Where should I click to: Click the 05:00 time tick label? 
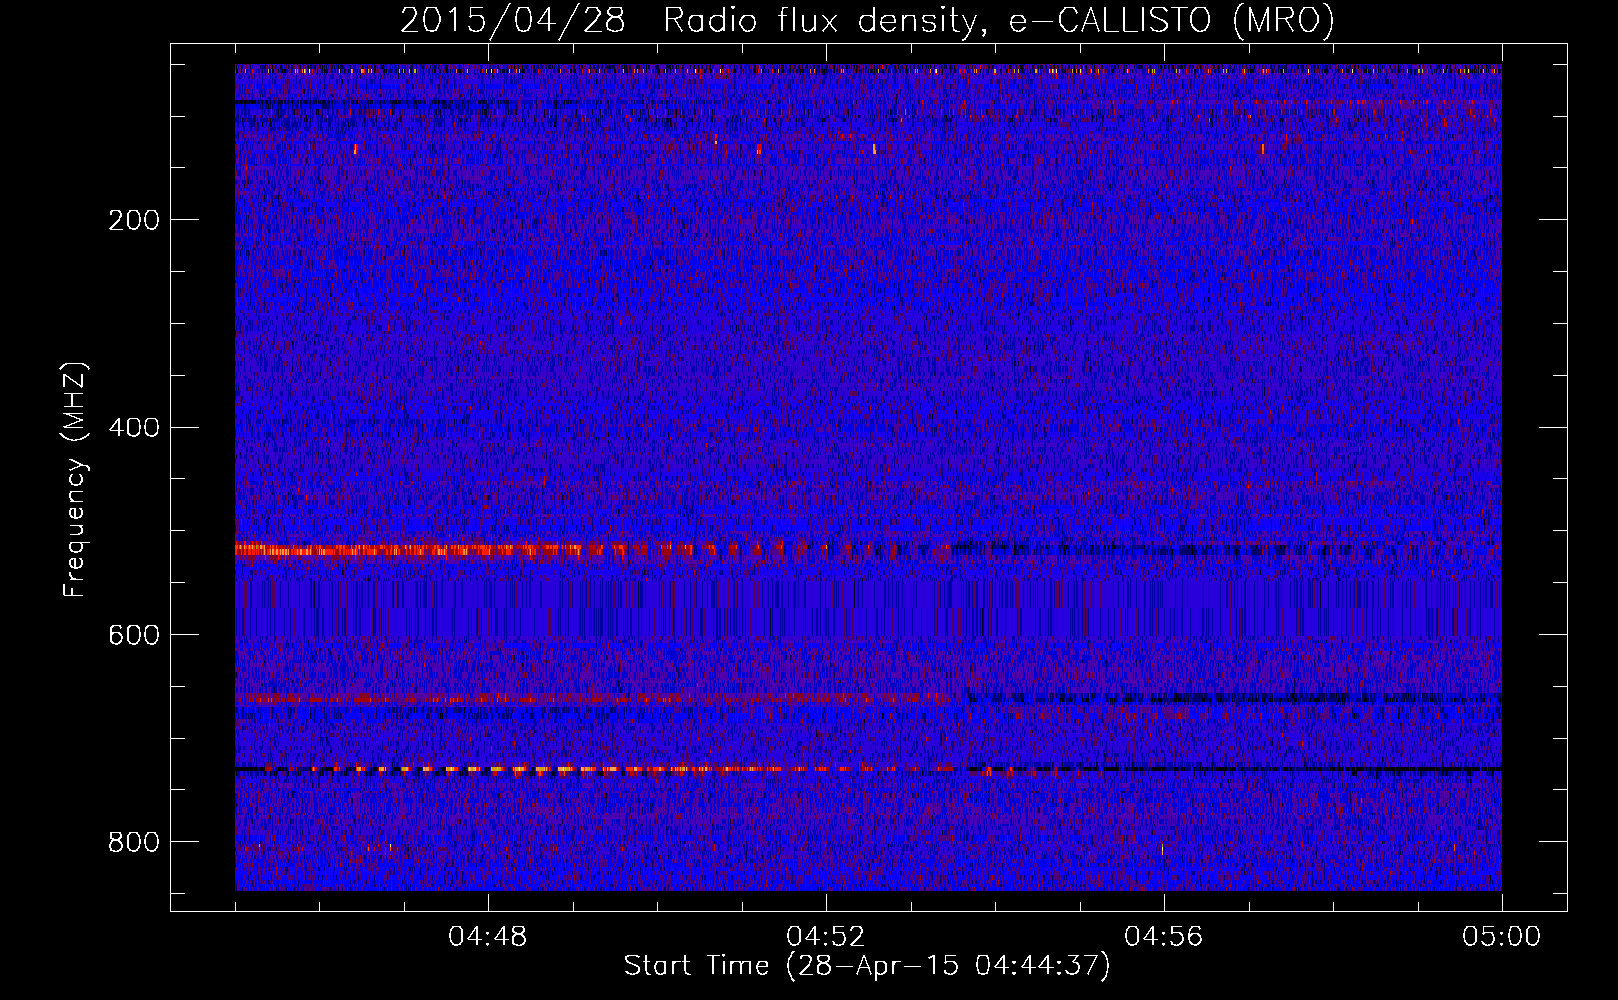pyautogui.click(x=1502, y=937)
